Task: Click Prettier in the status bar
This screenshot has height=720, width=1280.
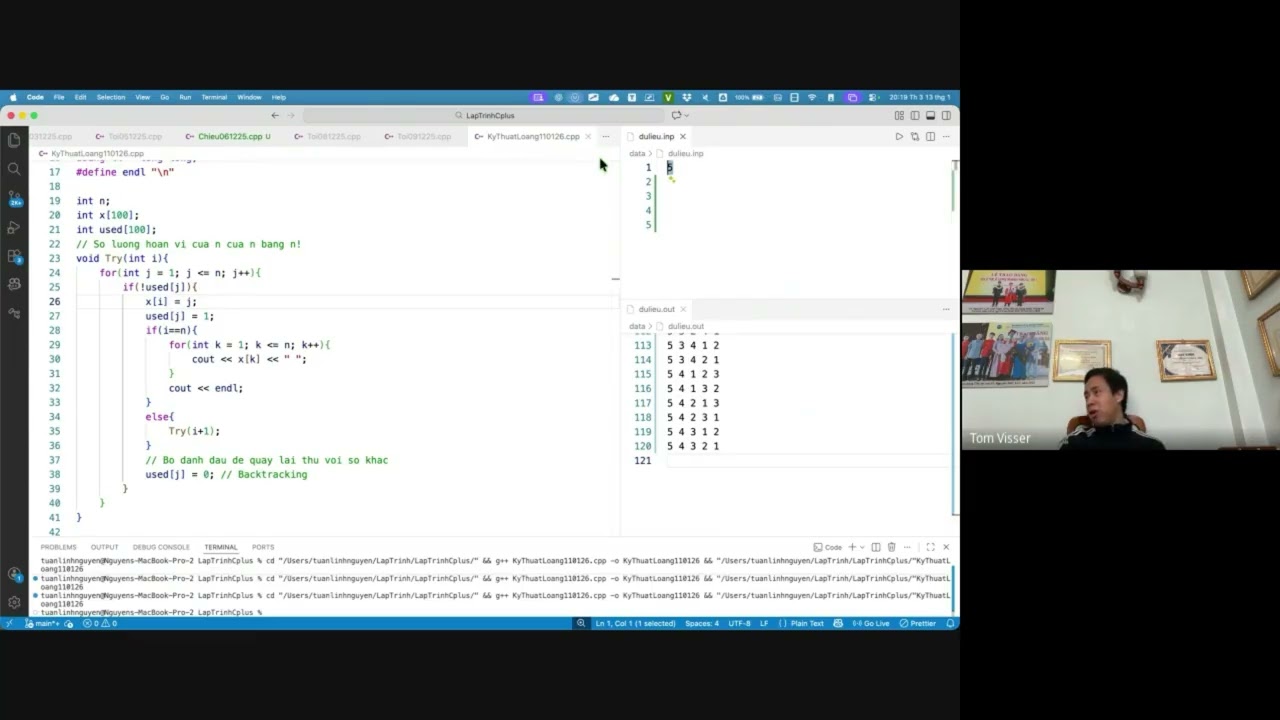Action: click(918, 623)
